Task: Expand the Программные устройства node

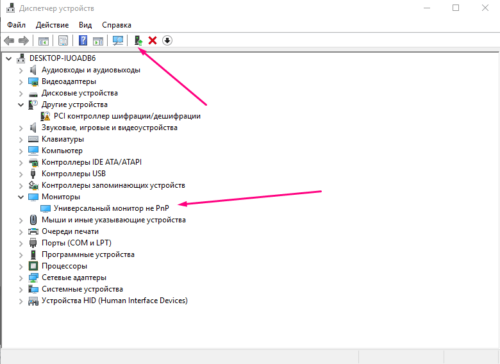Action: 21,255
